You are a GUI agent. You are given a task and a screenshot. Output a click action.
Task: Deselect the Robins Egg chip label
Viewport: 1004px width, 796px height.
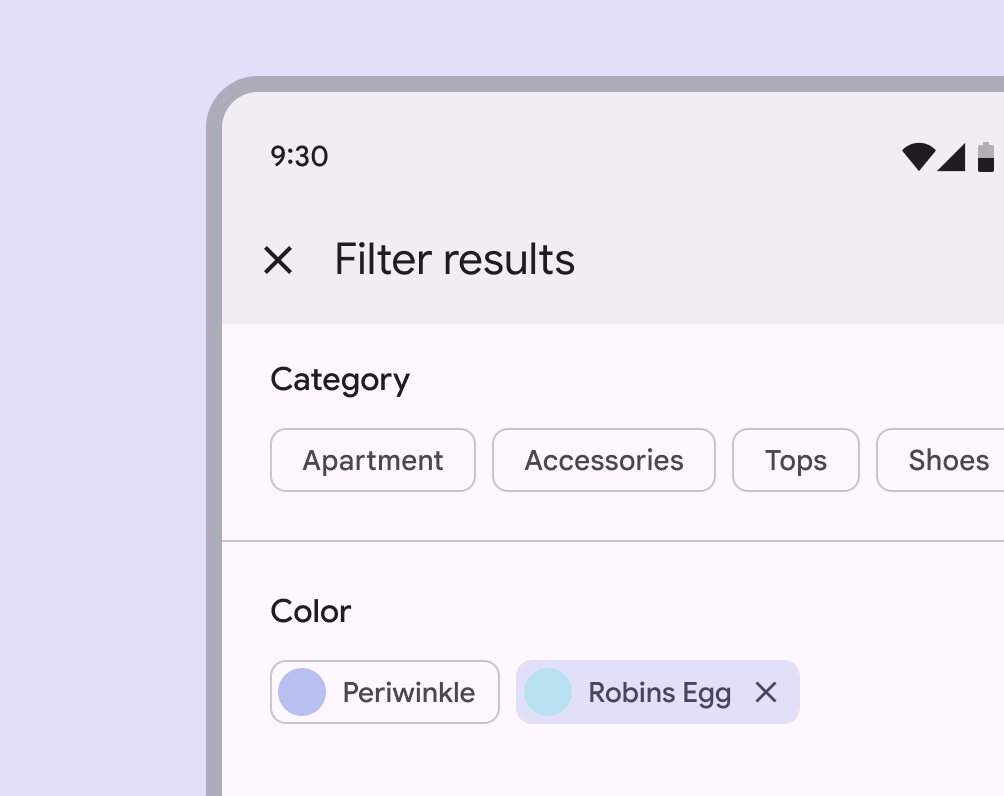[x=660, y=692]
